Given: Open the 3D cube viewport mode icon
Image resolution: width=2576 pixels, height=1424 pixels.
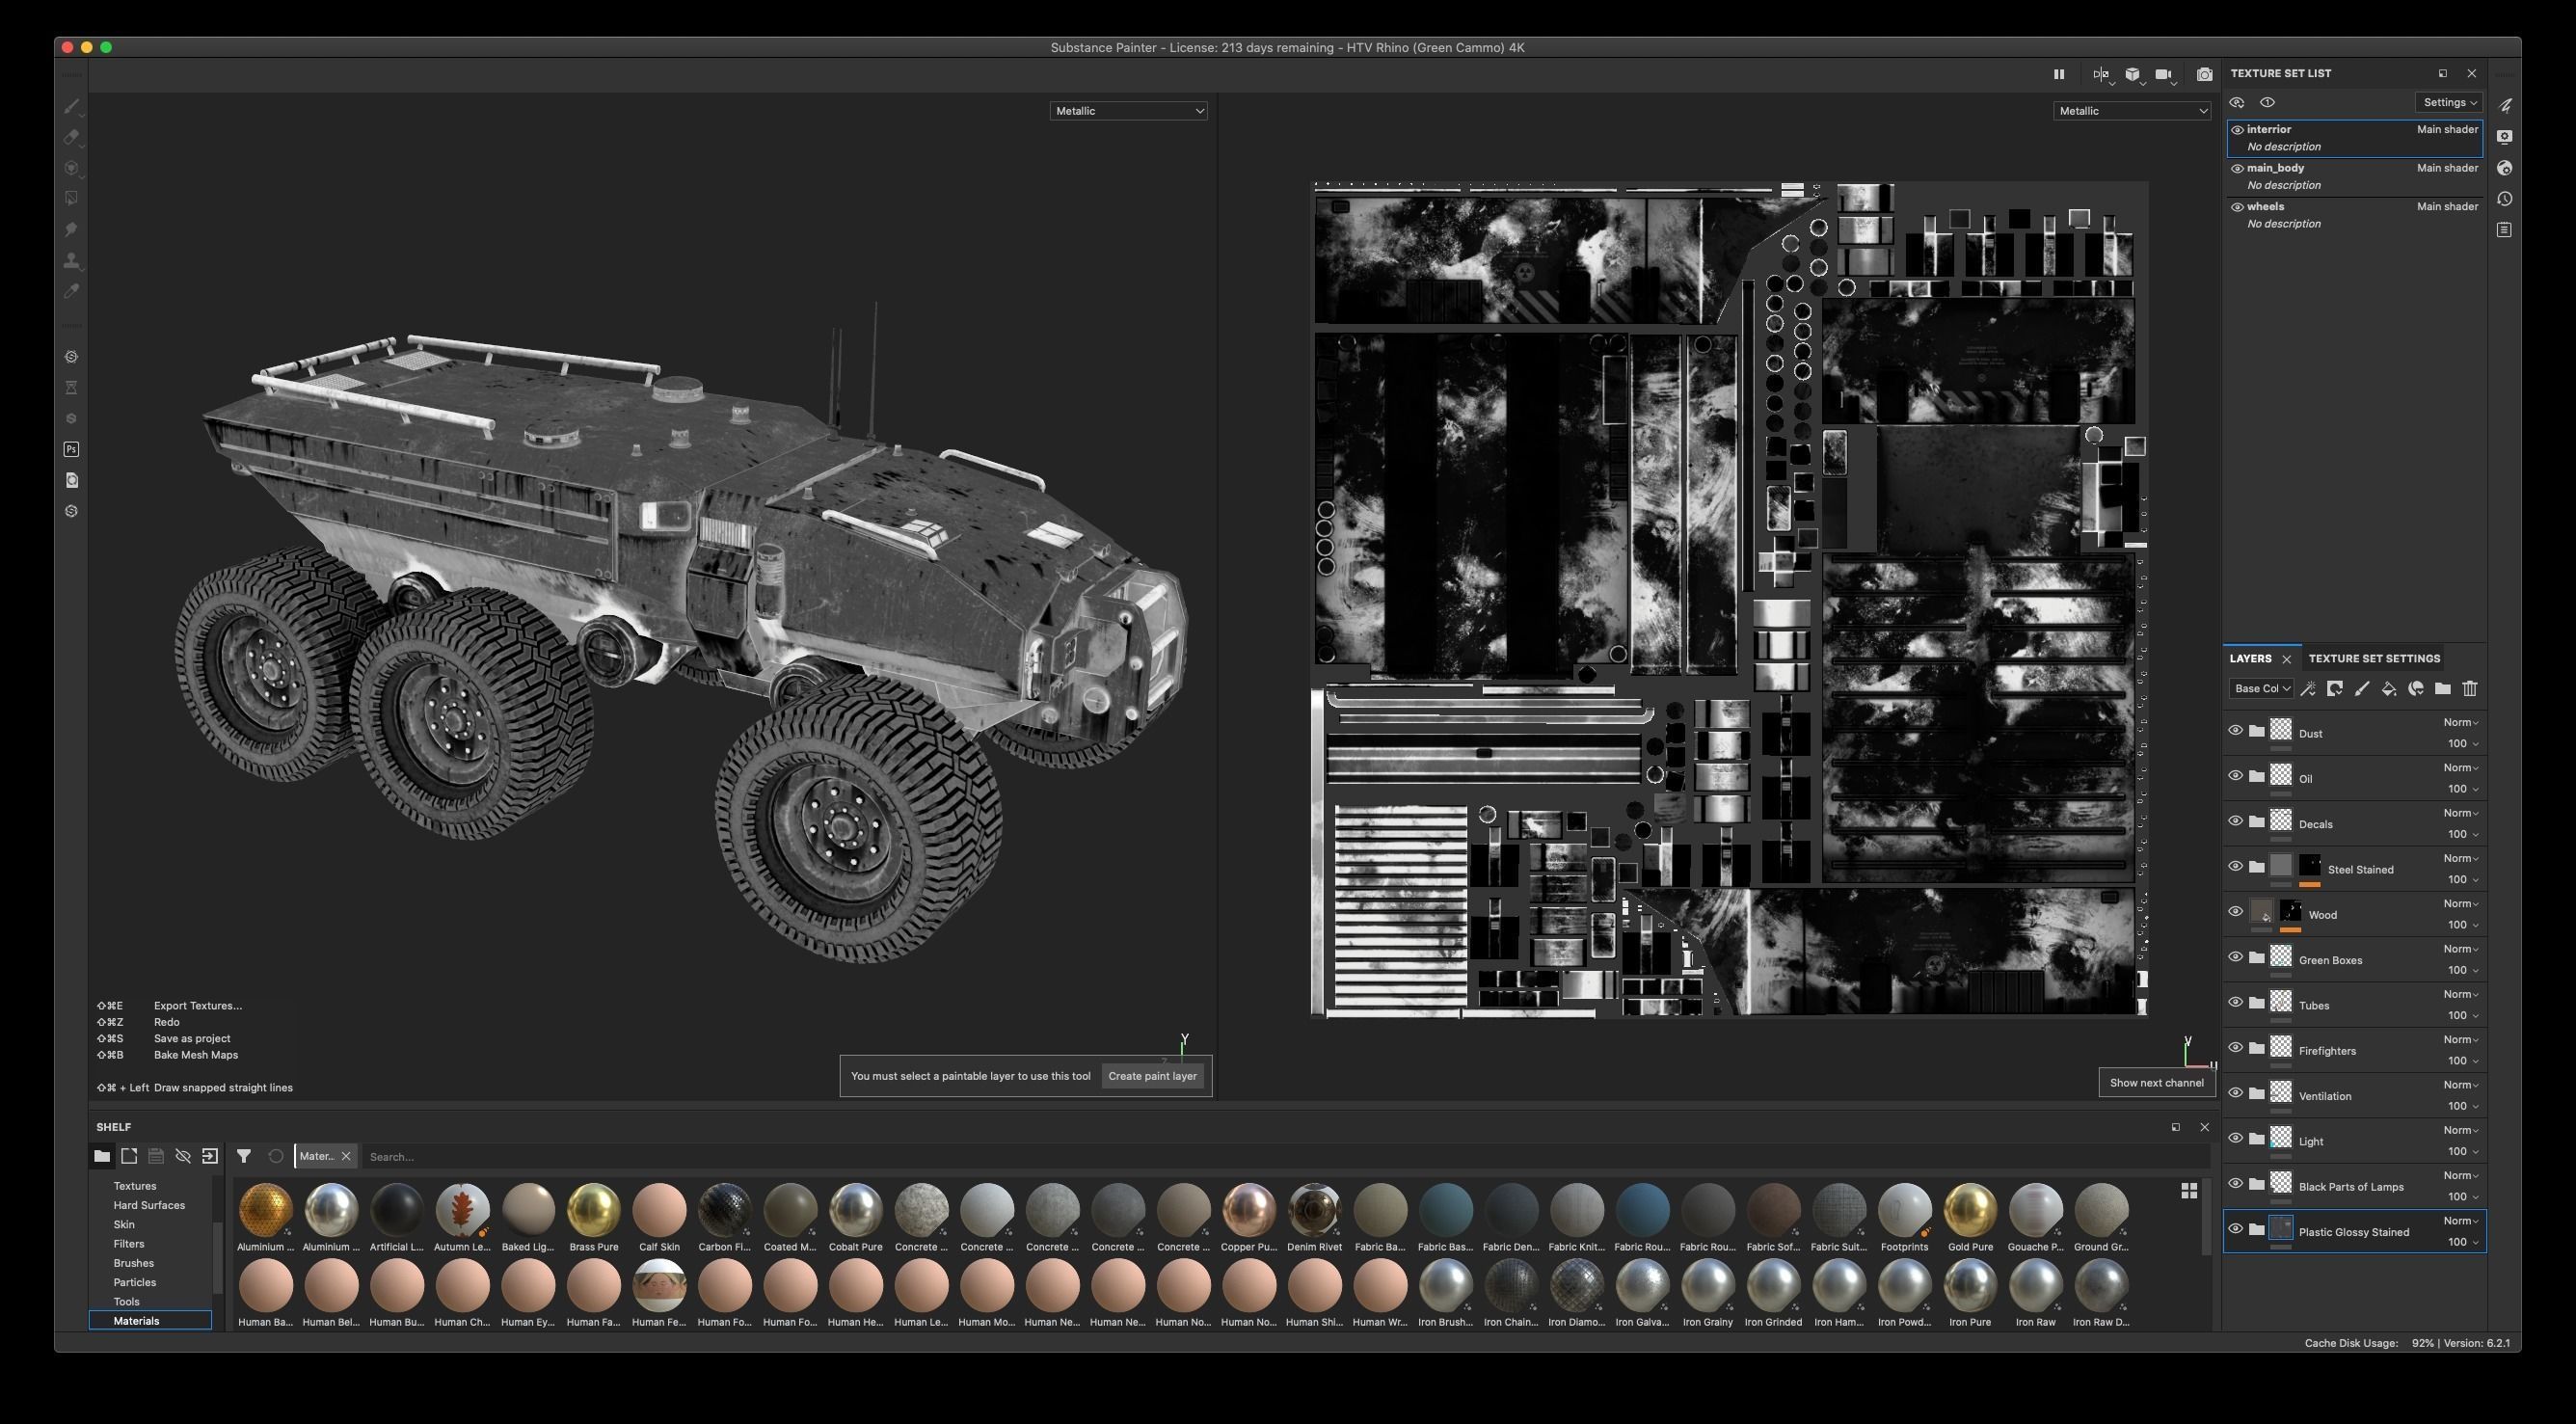Looking at the screenshot, I should pos(2133,74).
